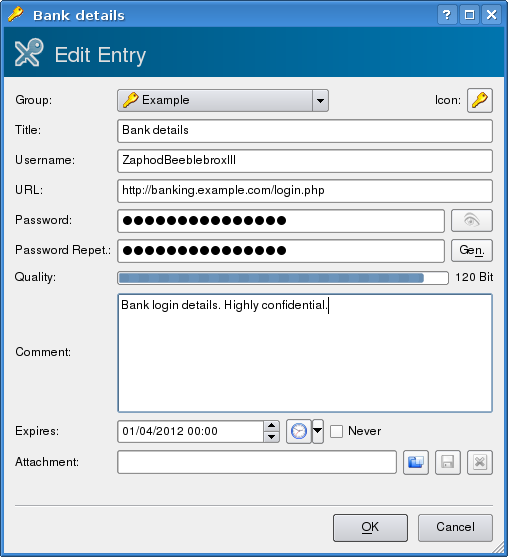Viewport: 508px width, 557px height.
Task: Click the Gen. password generator button
Action: (472, 250)
